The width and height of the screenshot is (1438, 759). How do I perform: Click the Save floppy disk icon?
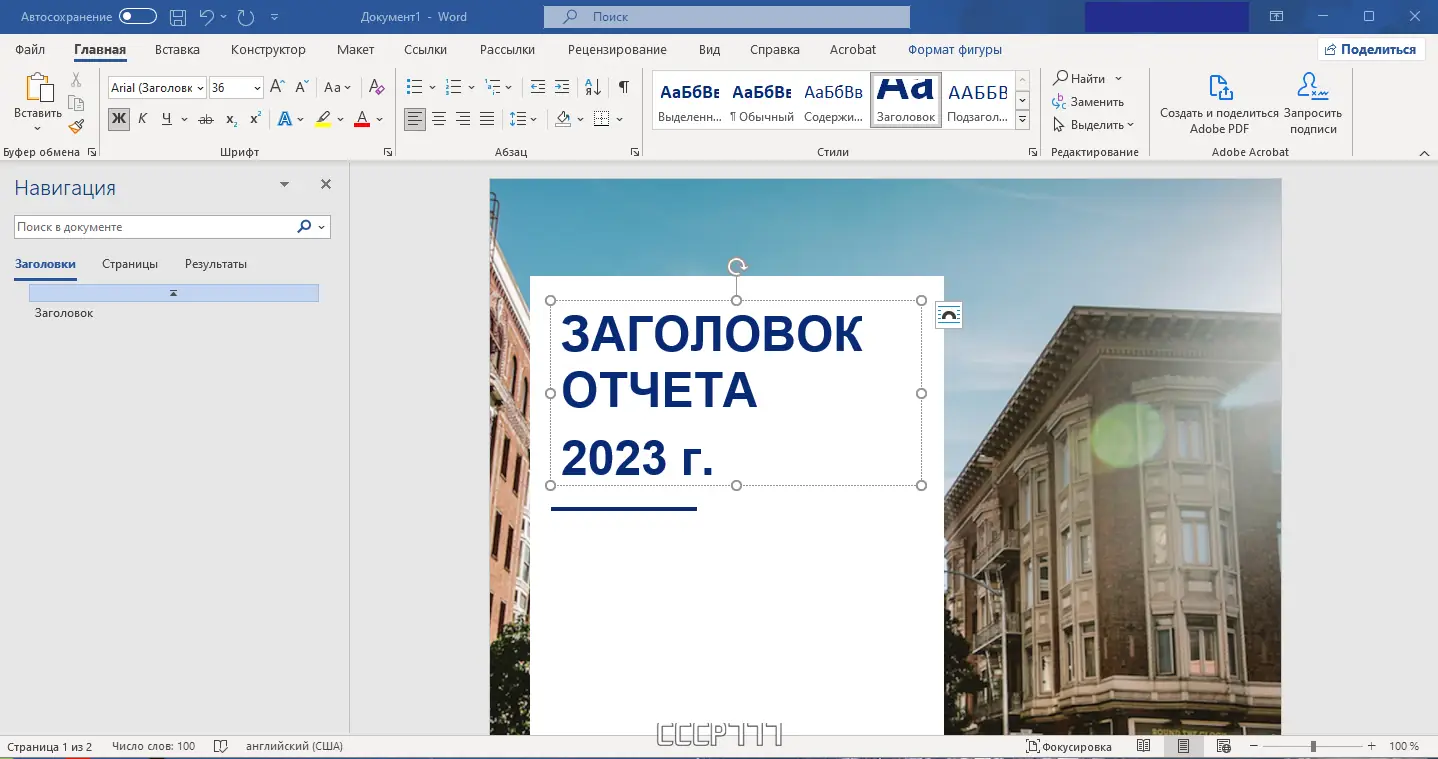tap(177, 17)
